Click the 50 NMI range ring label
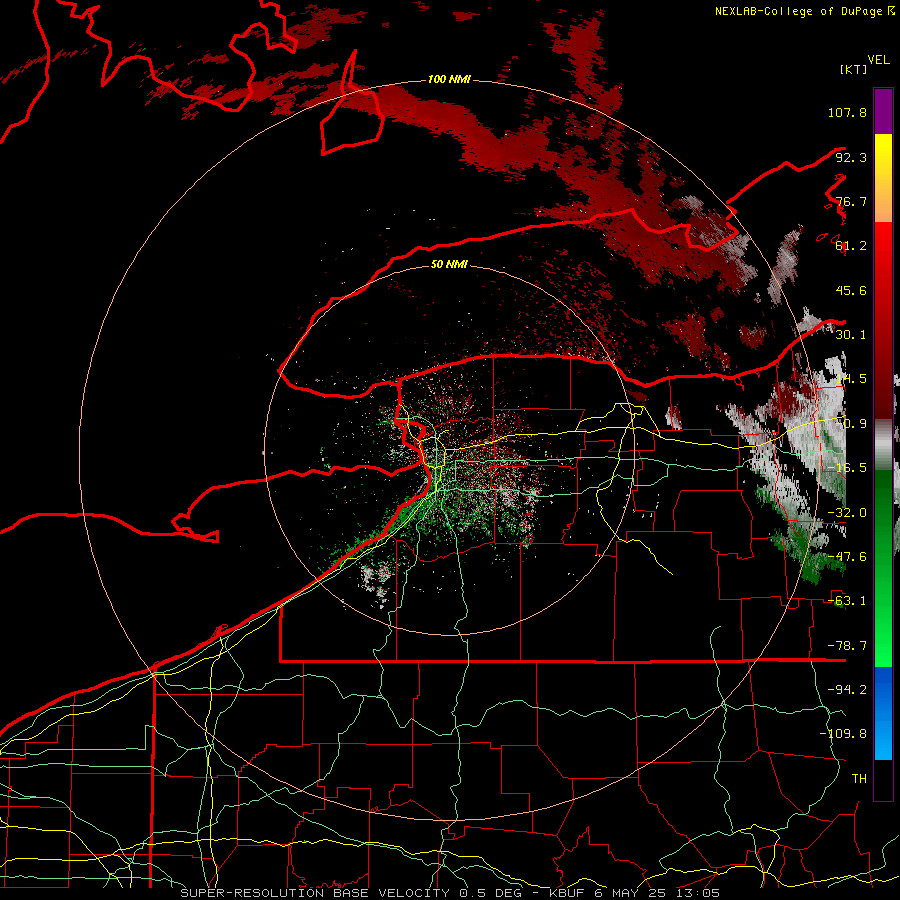The height and width of the screenshot is (900, 900). coord(449,265)
